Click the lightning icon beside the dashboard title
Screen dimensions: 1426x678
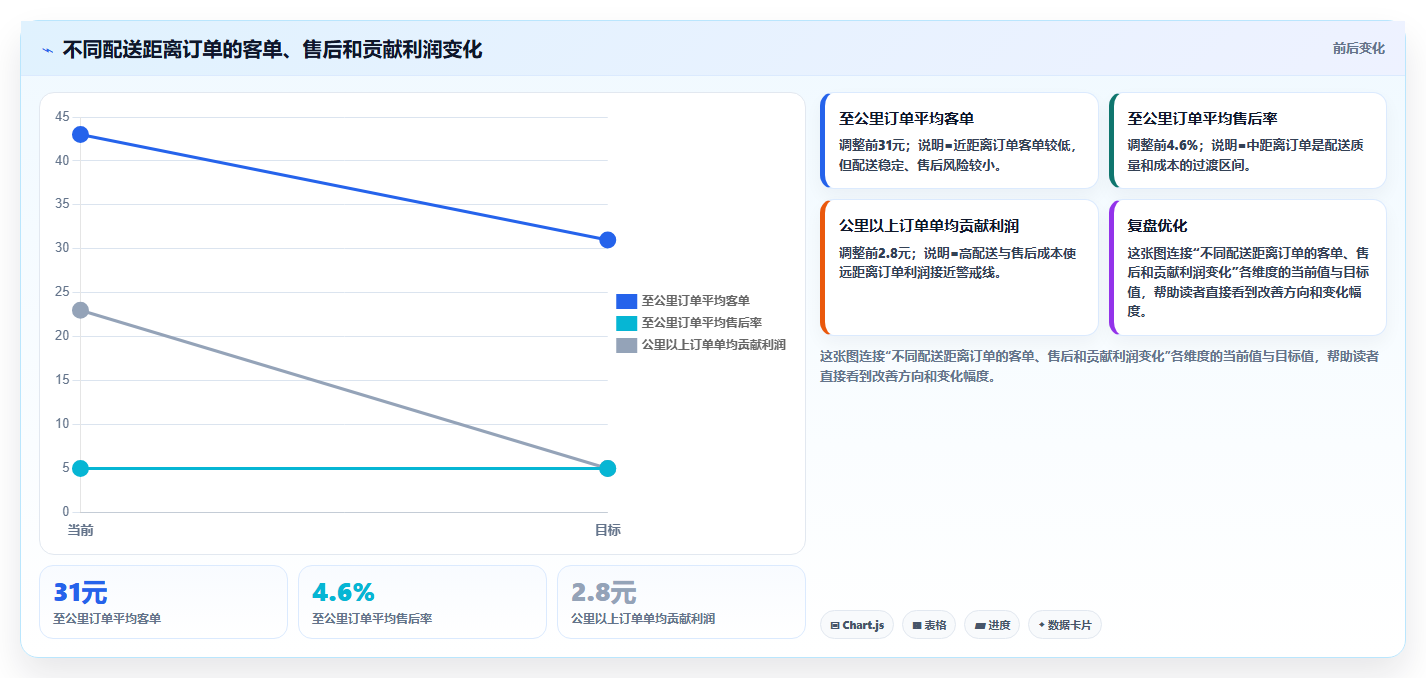coord(47,50)
